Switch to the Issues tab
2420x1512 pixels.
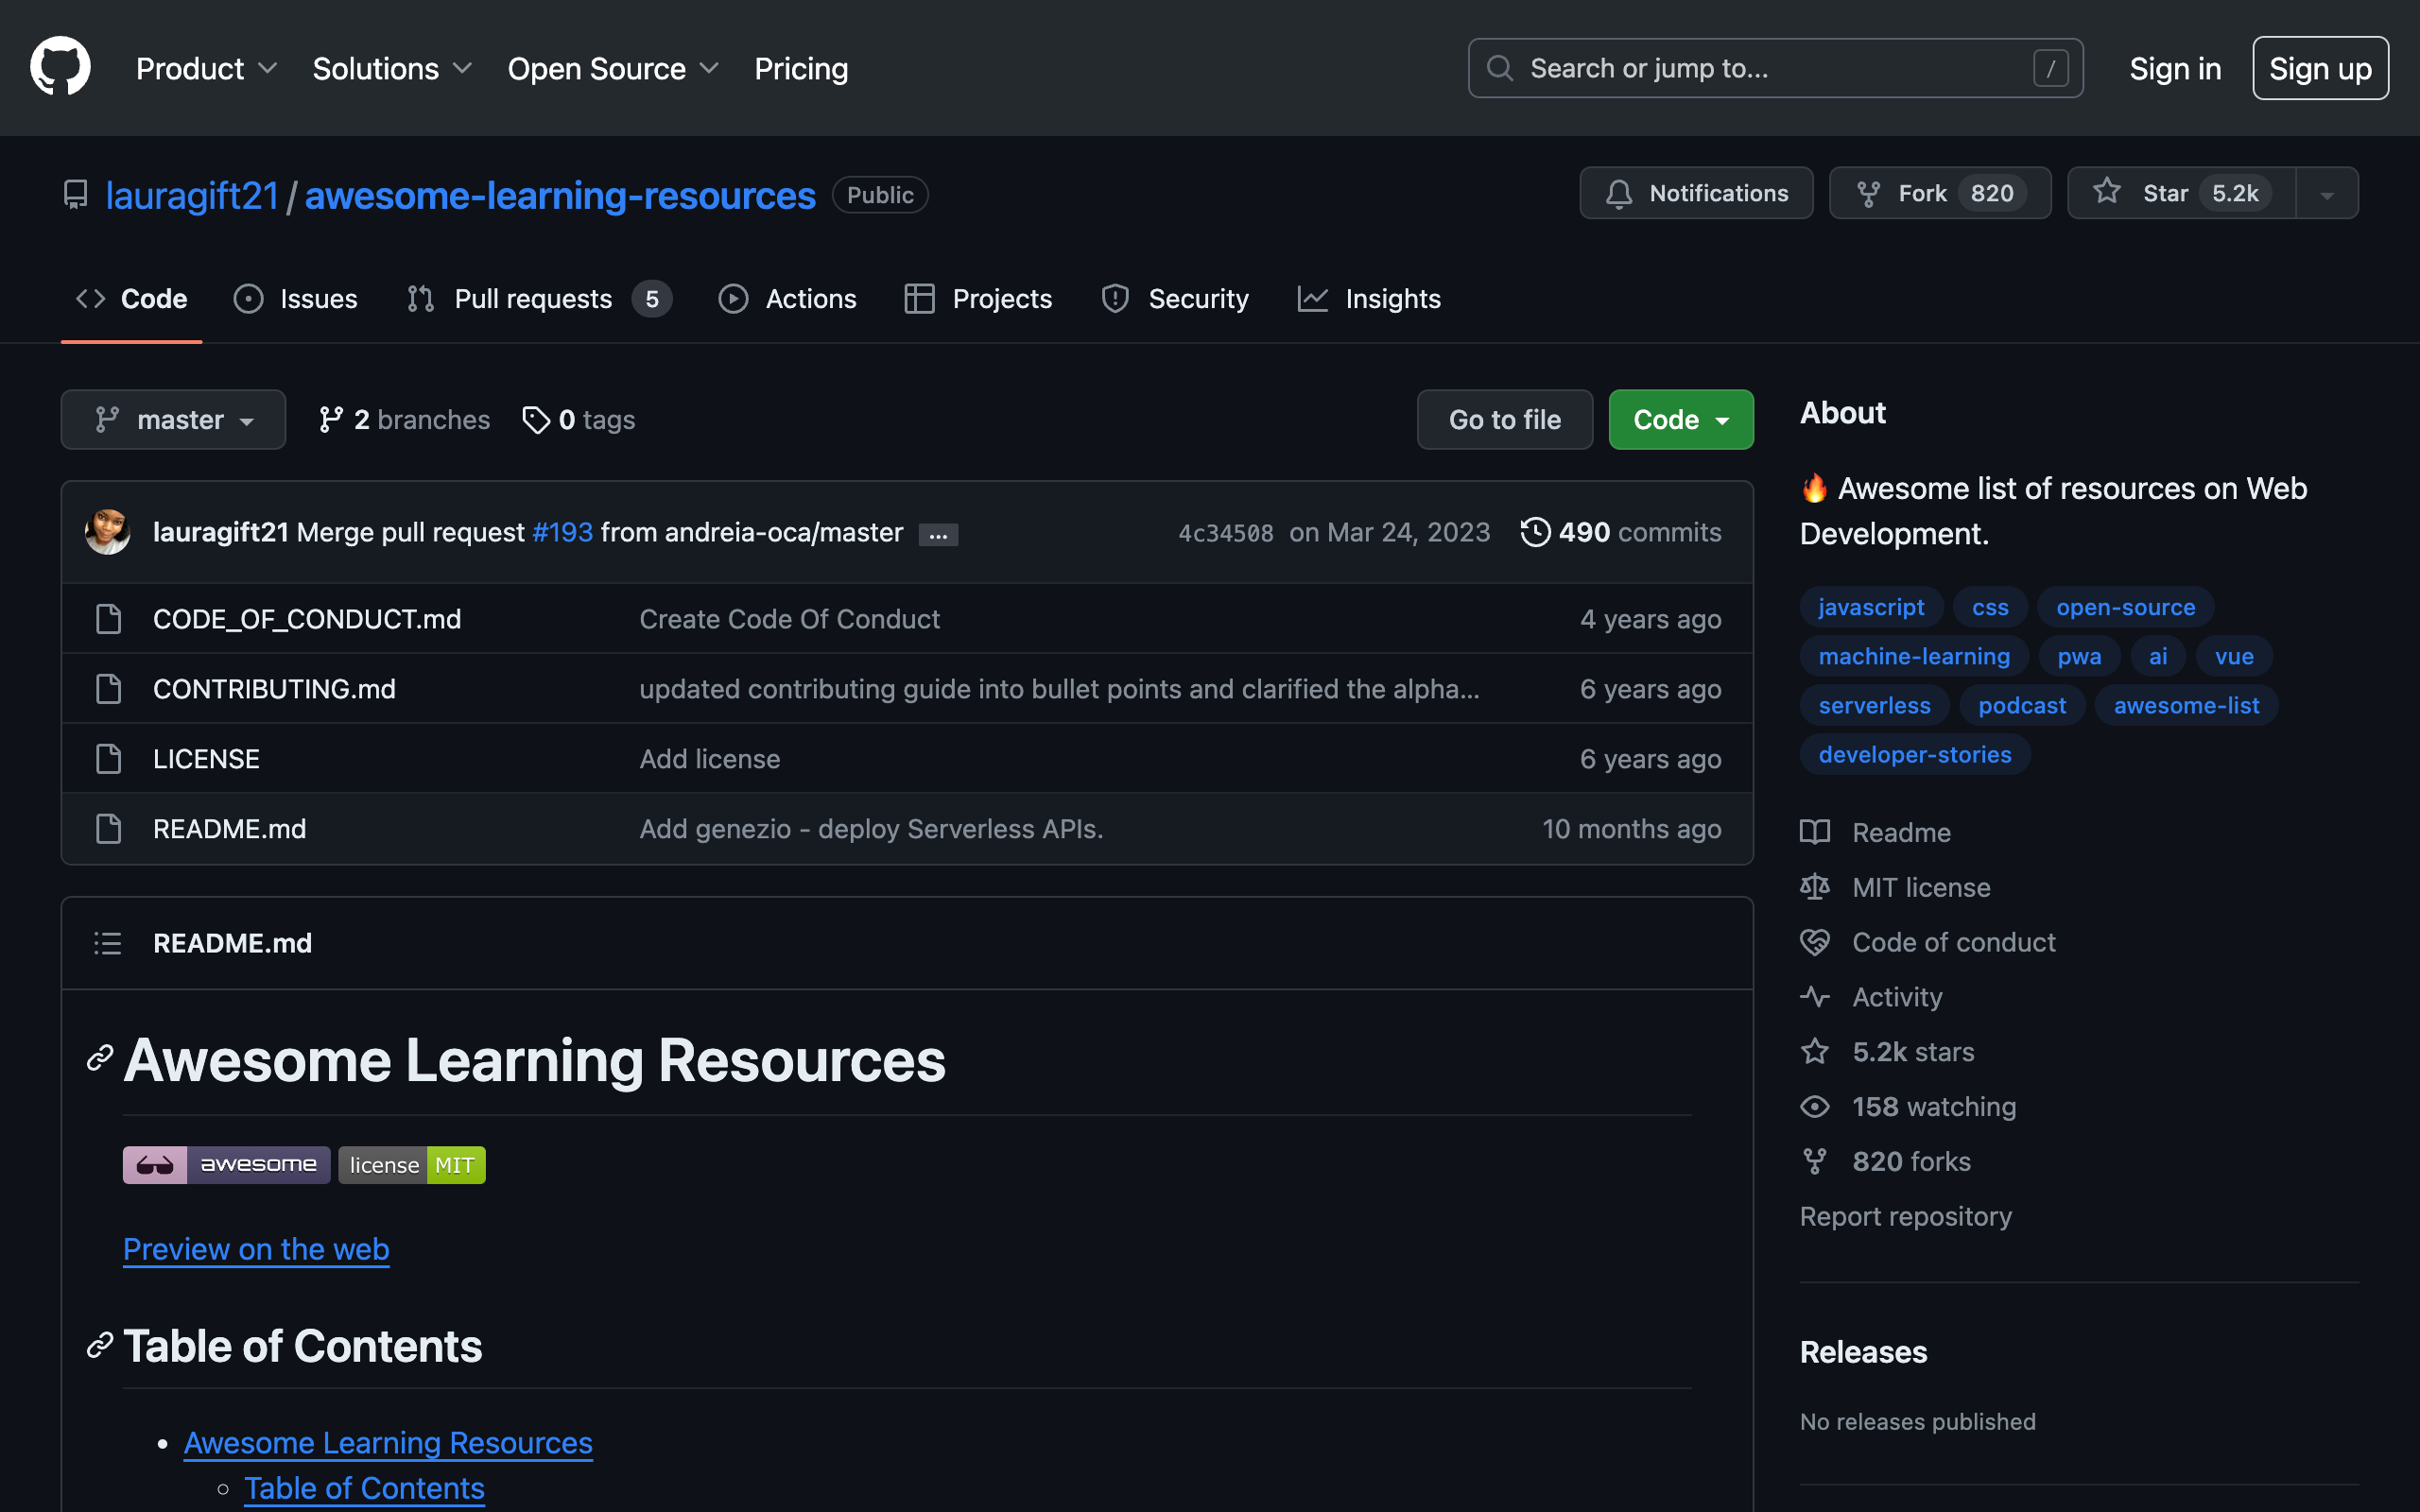point(296,299)
